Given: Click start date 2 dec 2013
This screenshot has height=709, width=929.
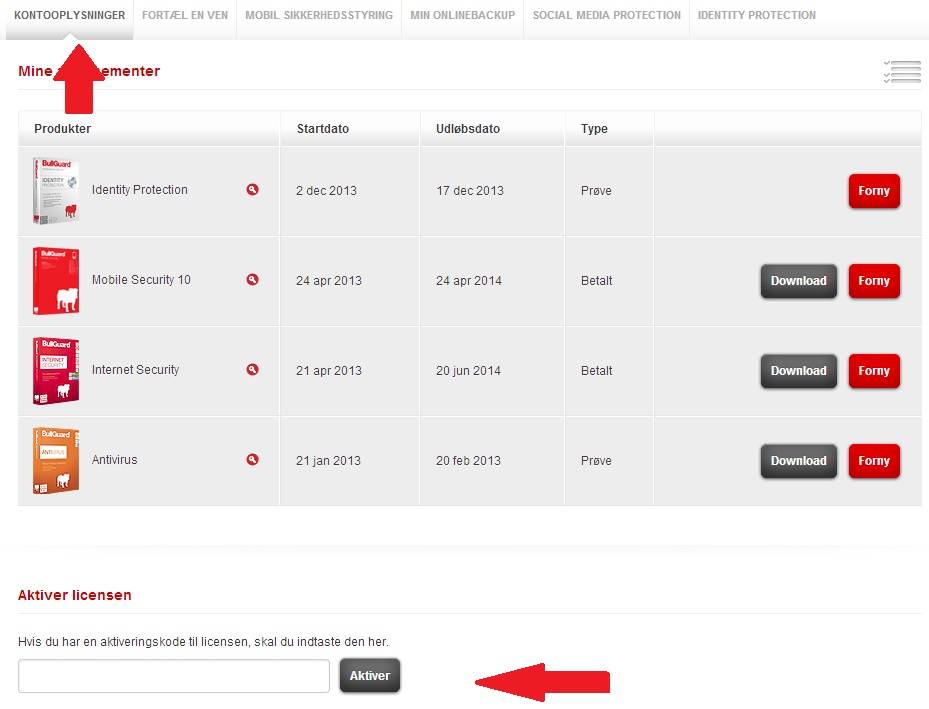Looking at the screenshot, I should (x=326, y=191).
